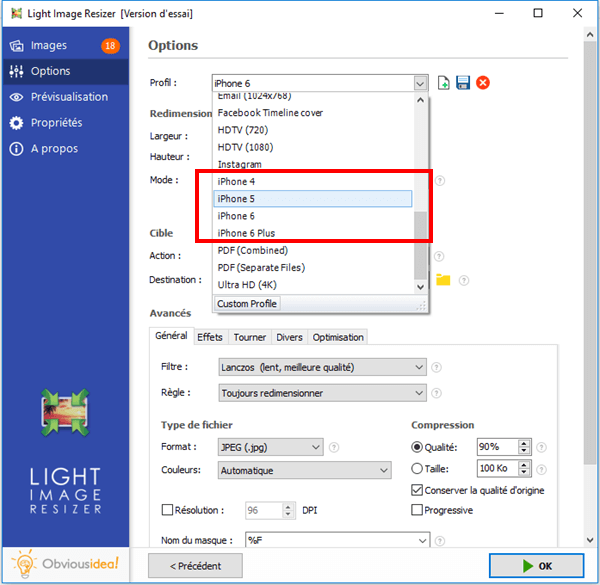The height and width of the screenshot is (585, 600).
Task: Choose the HDTV (720) profile
Action: 313,130
